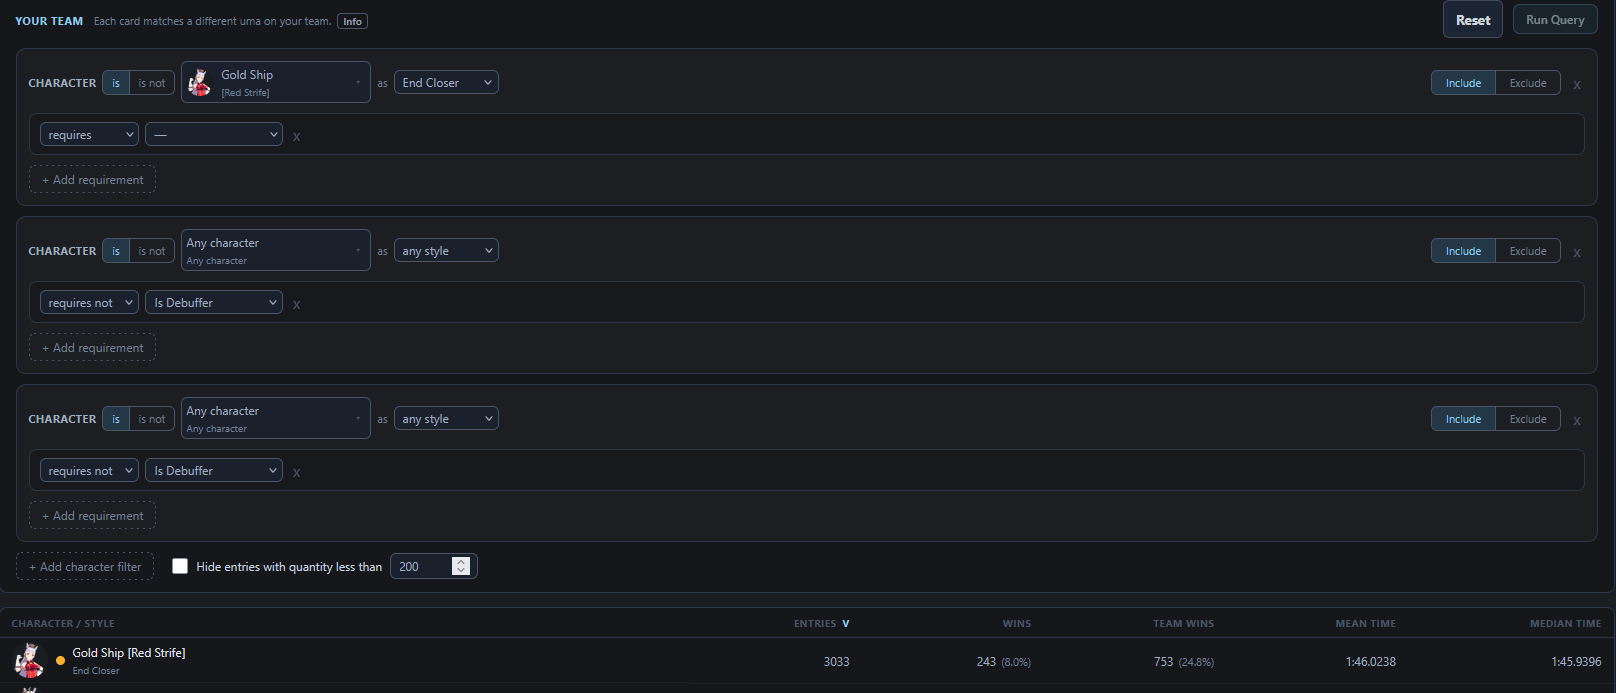The image size is (1616, 693).
Task: Remove the second character filter card
Action: (x=1577, y=252)
